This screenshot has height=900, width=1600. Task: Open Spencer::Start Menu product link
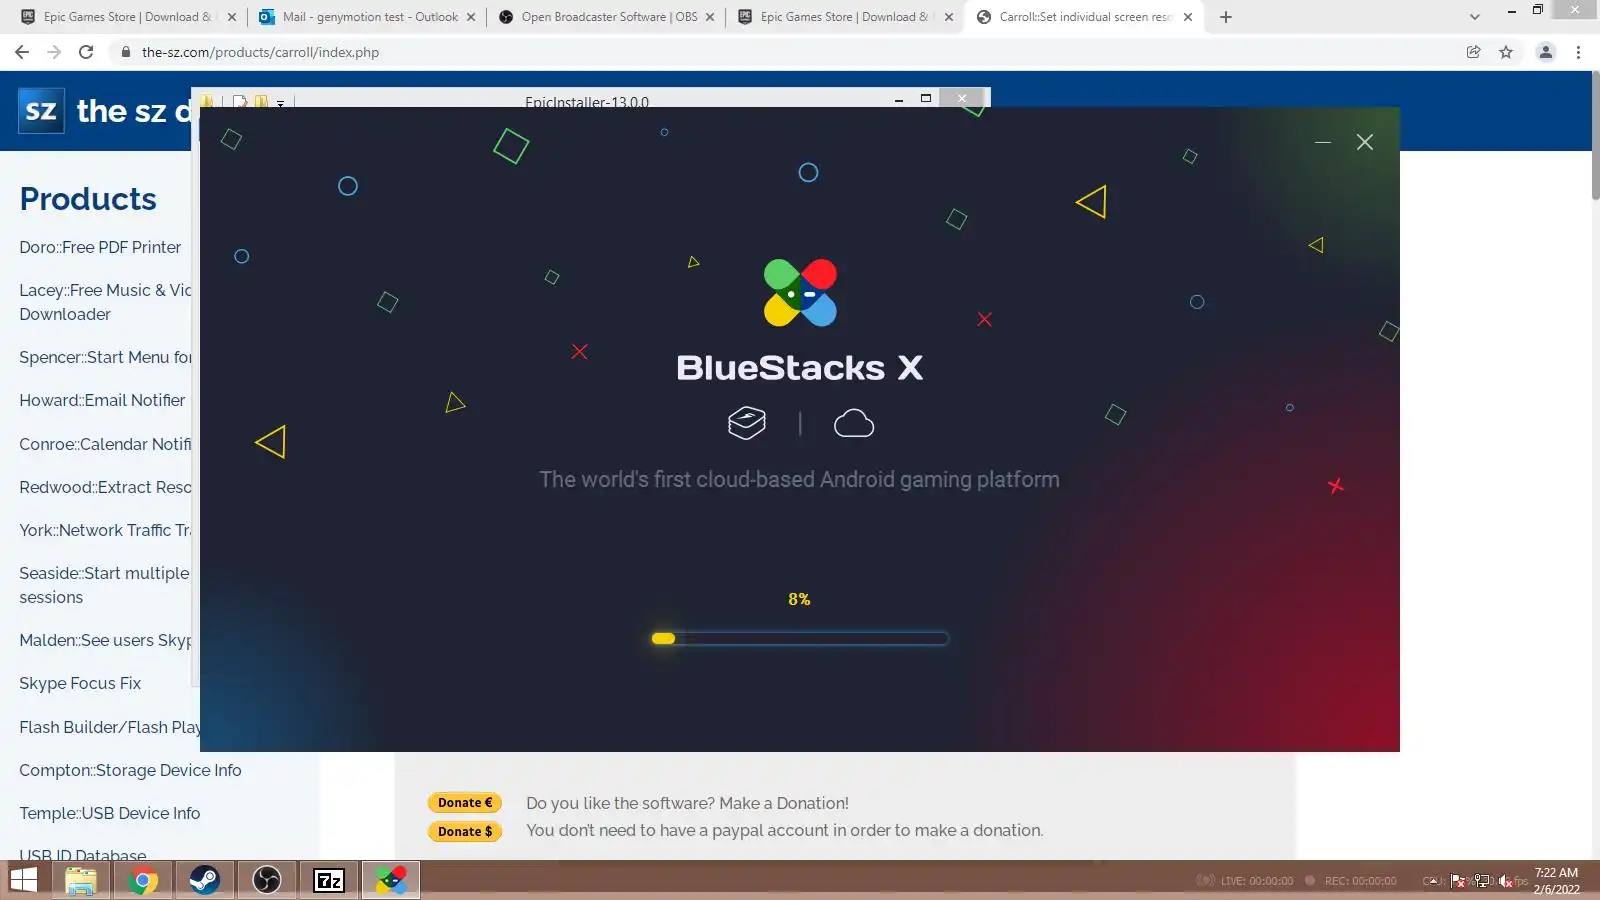pos(105,357)
